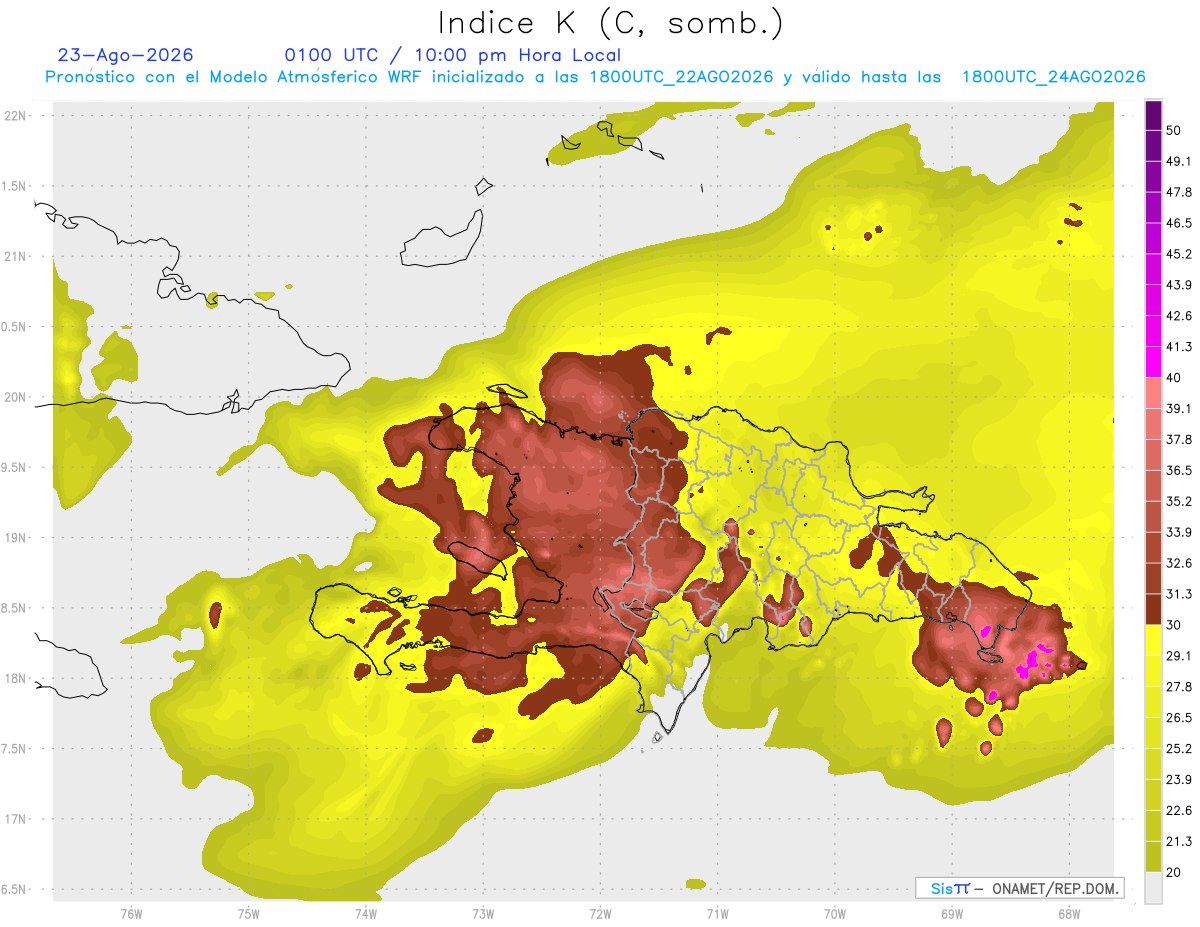Pick the bright yellow legend swatch between 29.1 and 30
The image size is (1200, 927).
click(1153, 640)
